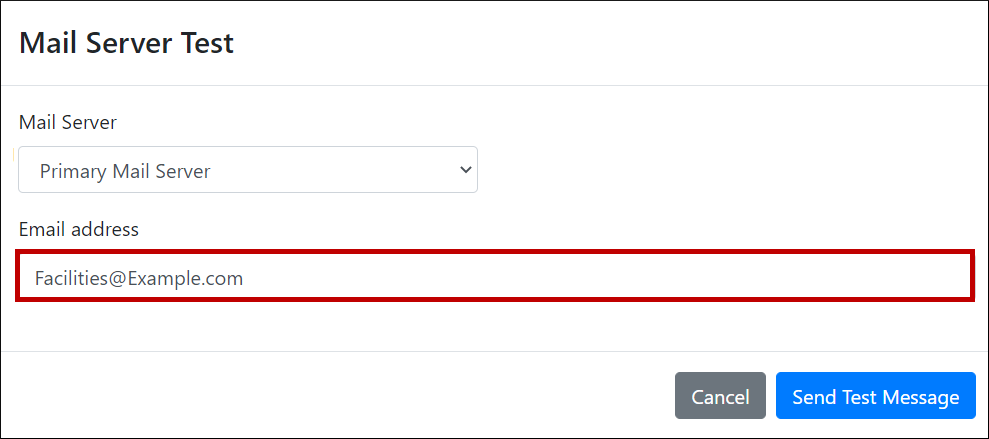
Task: Click the word 'Send' on the submit button
Action: [x=814, y=397]
